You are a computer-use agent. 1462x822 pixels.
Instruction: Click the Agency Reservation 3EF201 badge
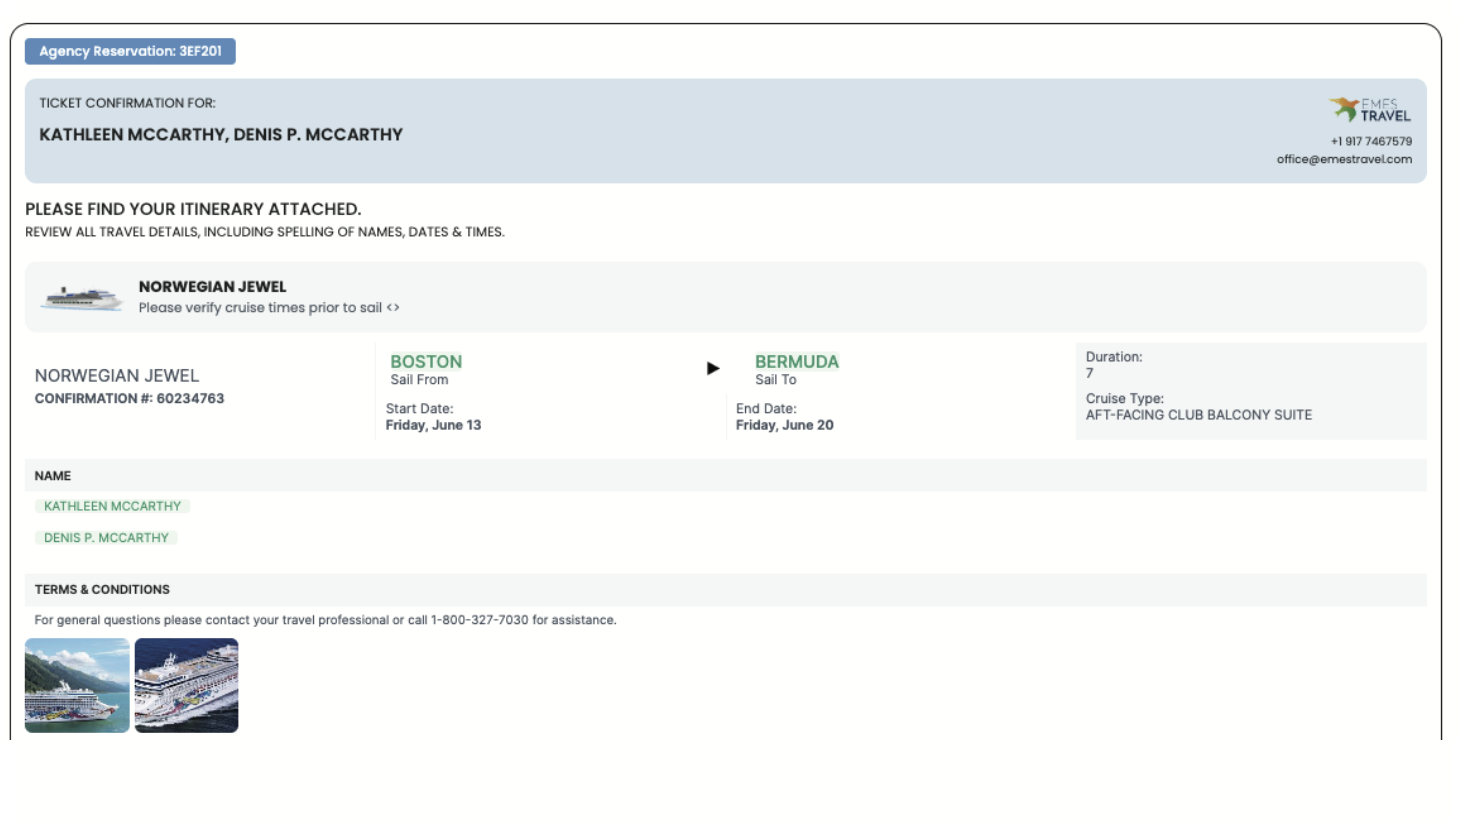click(130, 51)
